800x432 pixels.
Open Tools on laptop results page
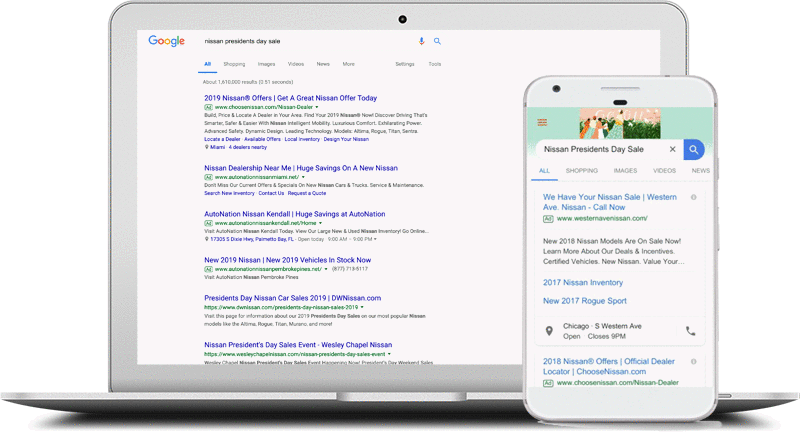point(435,64)
